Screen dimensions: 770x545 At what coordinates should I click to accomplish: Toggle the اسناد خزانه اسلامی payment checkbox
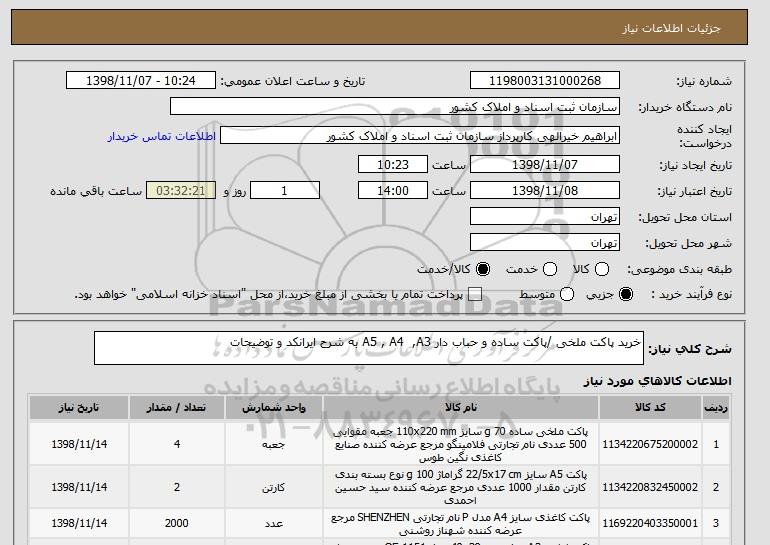tap(475, 294)
